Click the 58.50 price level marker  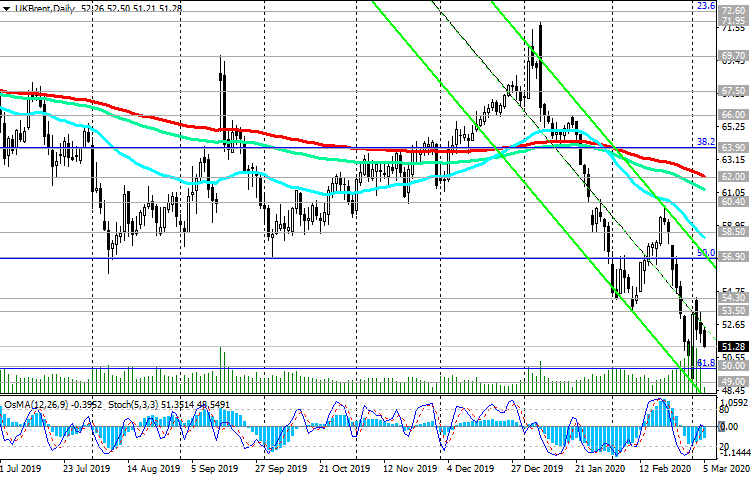coord(735,231)
